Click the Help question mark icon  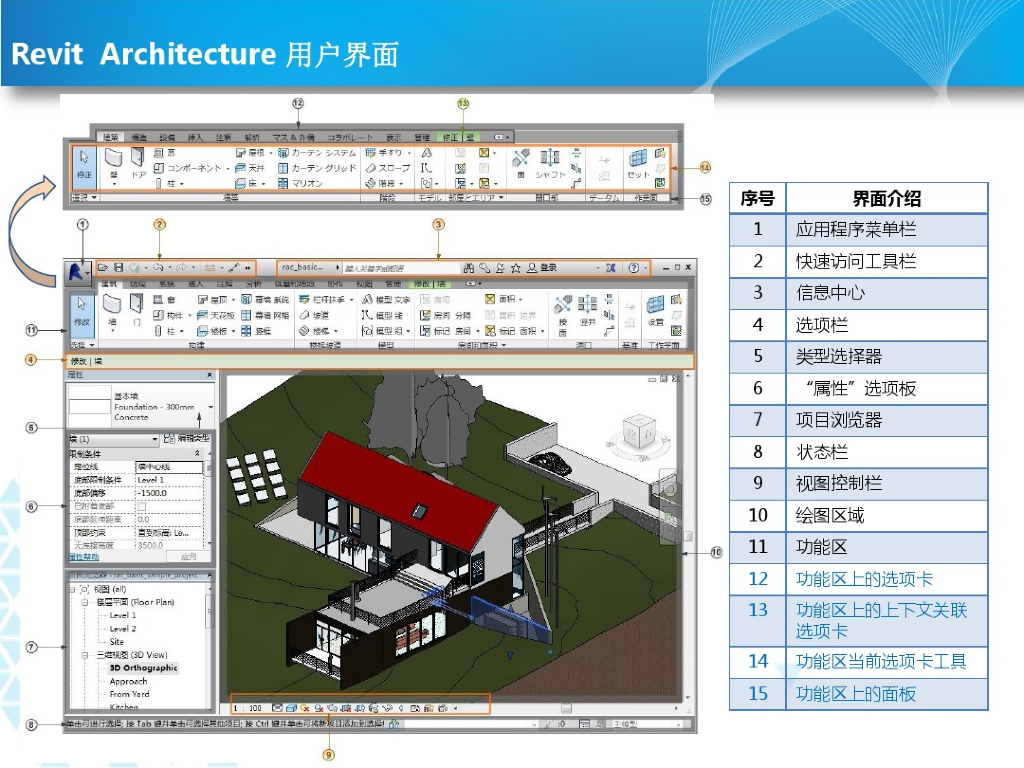pyautogui.click(x=633, y=268)
